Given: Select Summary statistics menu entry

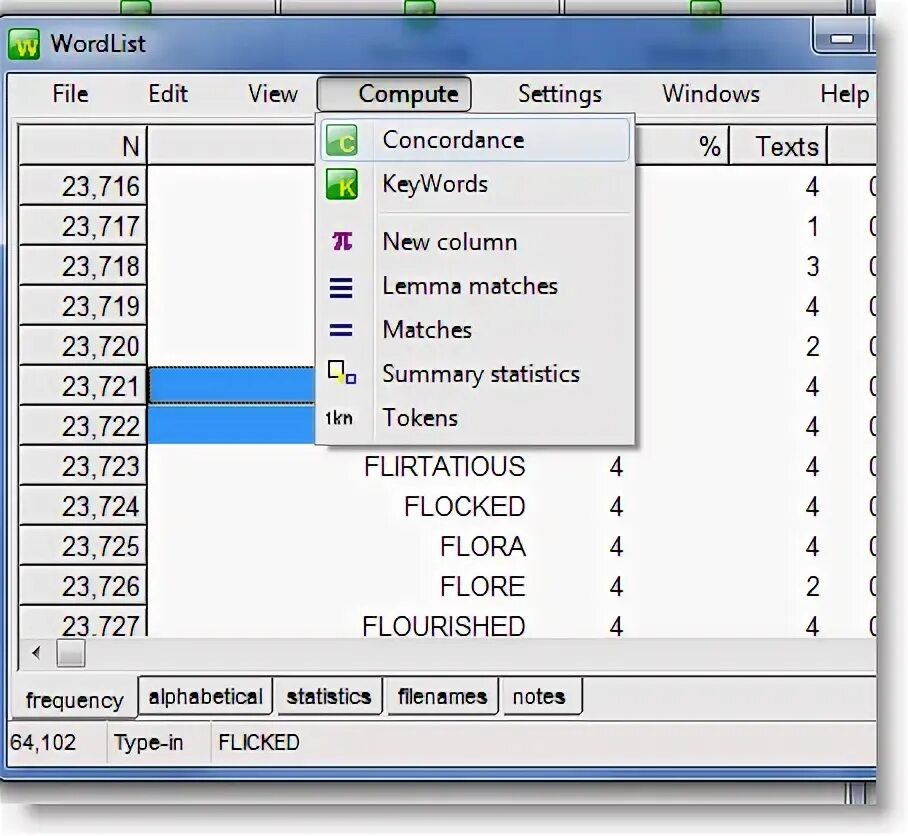Looking at the screenshot, I should 475,374.
